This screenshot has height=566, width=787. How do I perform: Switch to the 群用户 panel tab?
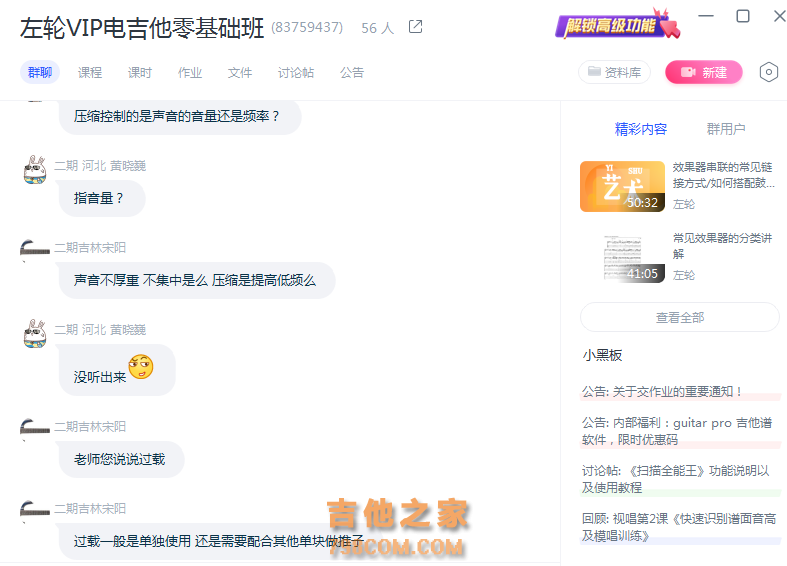click(726, 129)
